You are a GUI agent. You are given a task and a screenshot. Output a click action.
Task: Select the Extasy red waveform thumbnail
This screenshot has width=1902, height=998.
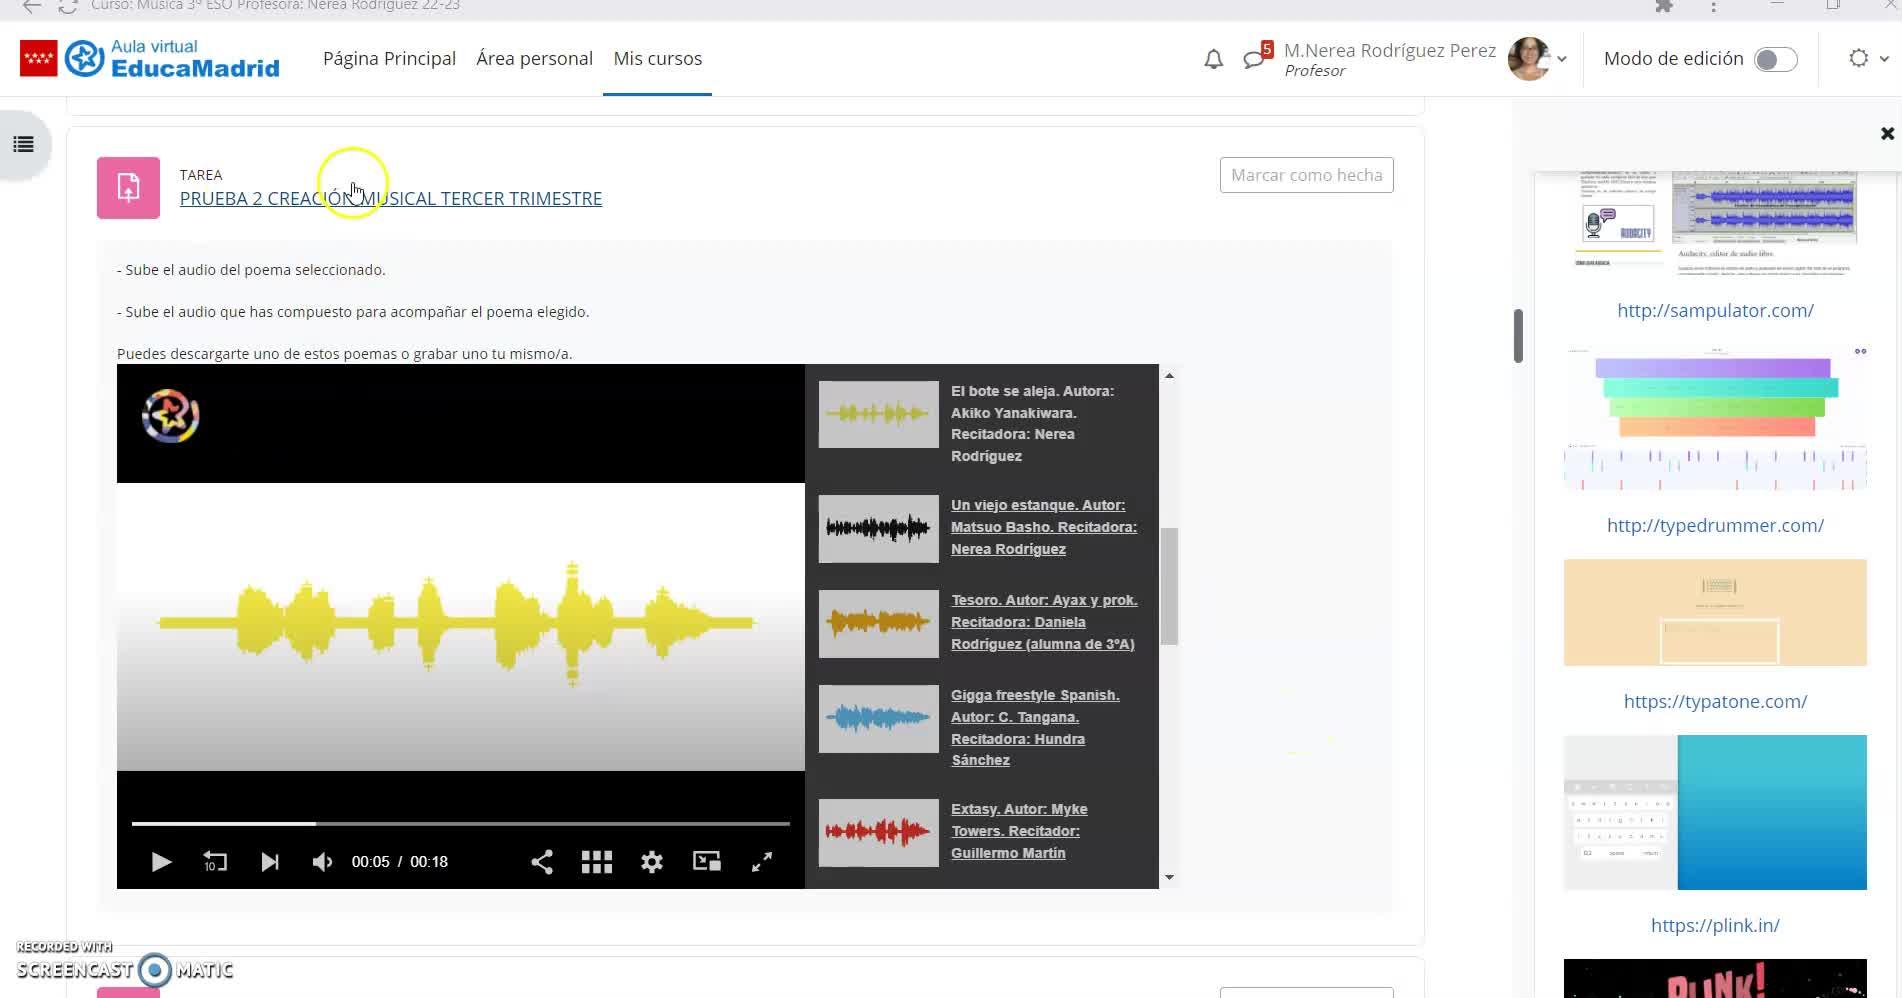pos(879,832)
